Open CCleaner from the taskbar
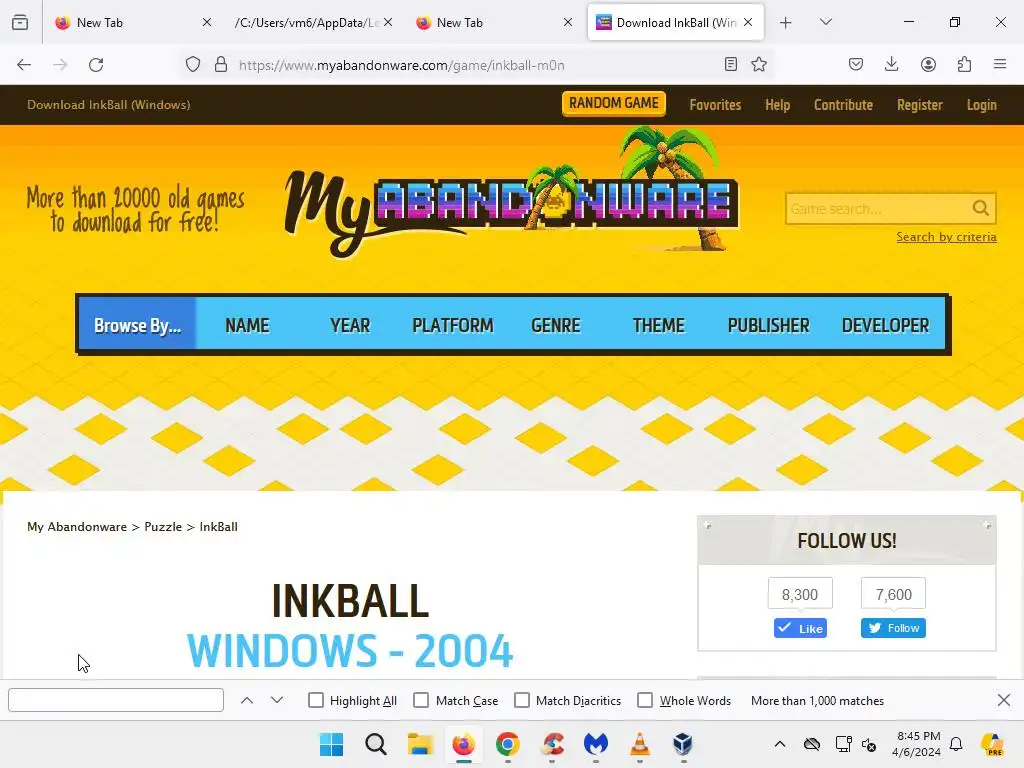 tap(552, 744)
